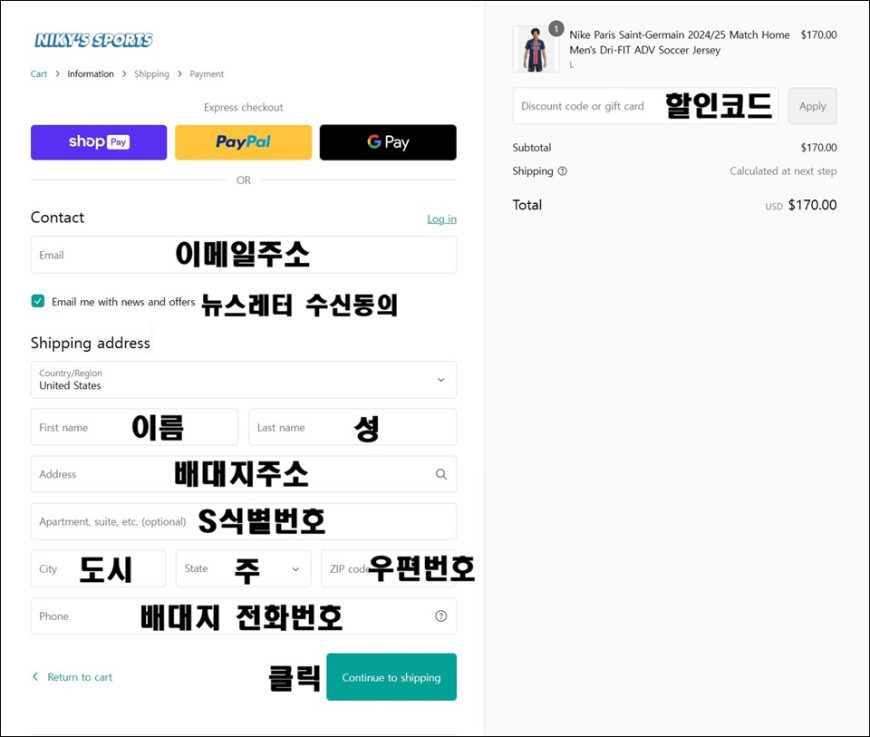Open the PSG jersey product thumbnail
Screen dimensions: 870x737
tap(535, 49)
